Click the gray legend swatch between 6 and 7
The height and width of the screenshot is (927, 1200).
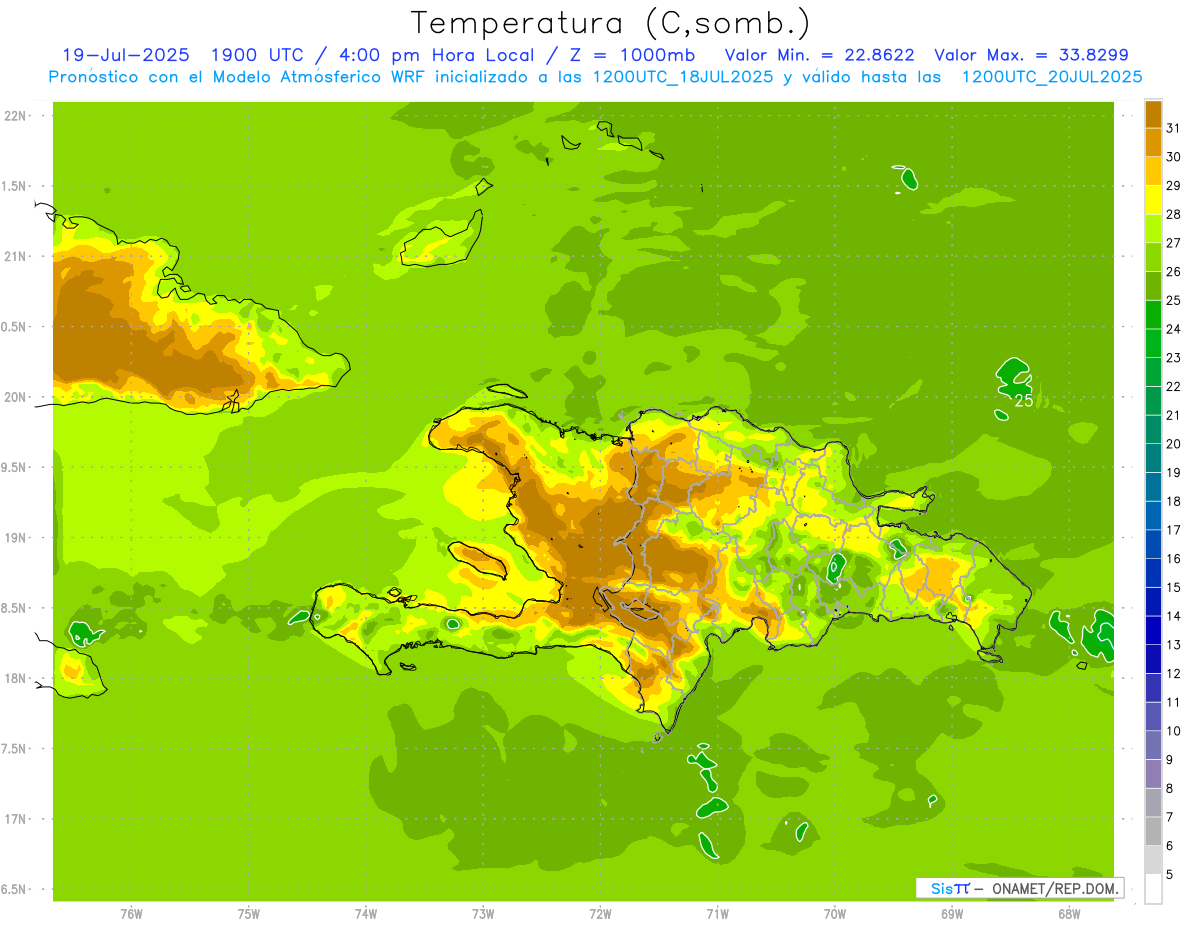click(1153, 832)
